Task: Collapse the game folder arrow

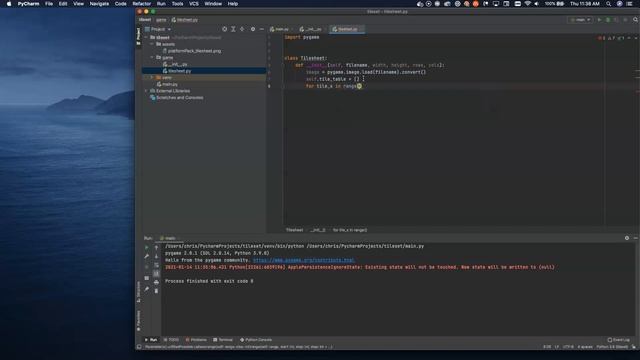Action: click(x=152, y=58)
